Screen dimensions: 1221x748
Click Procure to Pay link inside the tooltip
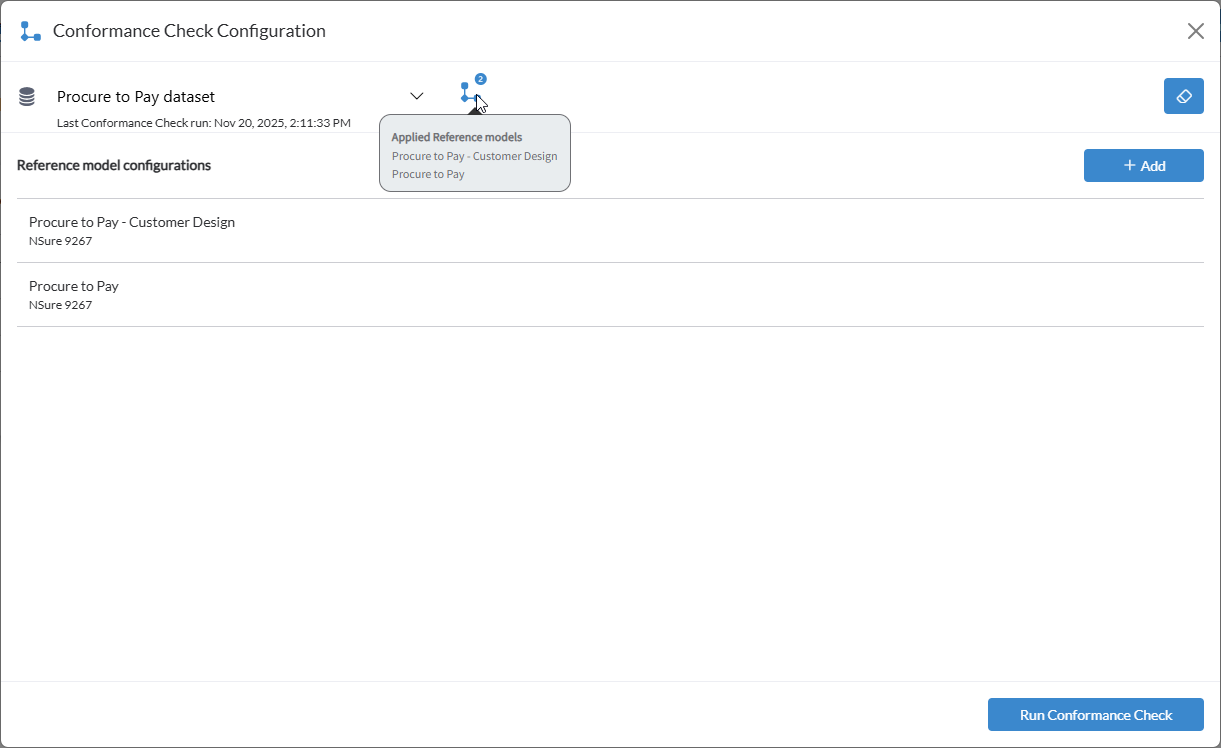point(428,174)
